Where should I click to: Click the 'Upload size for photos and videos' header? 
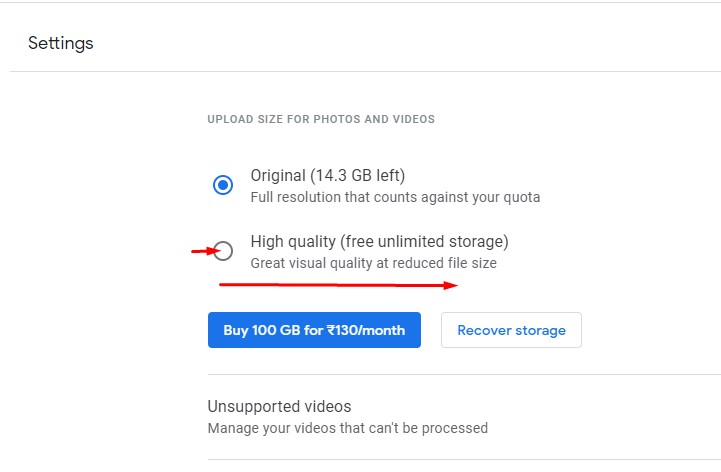click(x=321, y=119)
